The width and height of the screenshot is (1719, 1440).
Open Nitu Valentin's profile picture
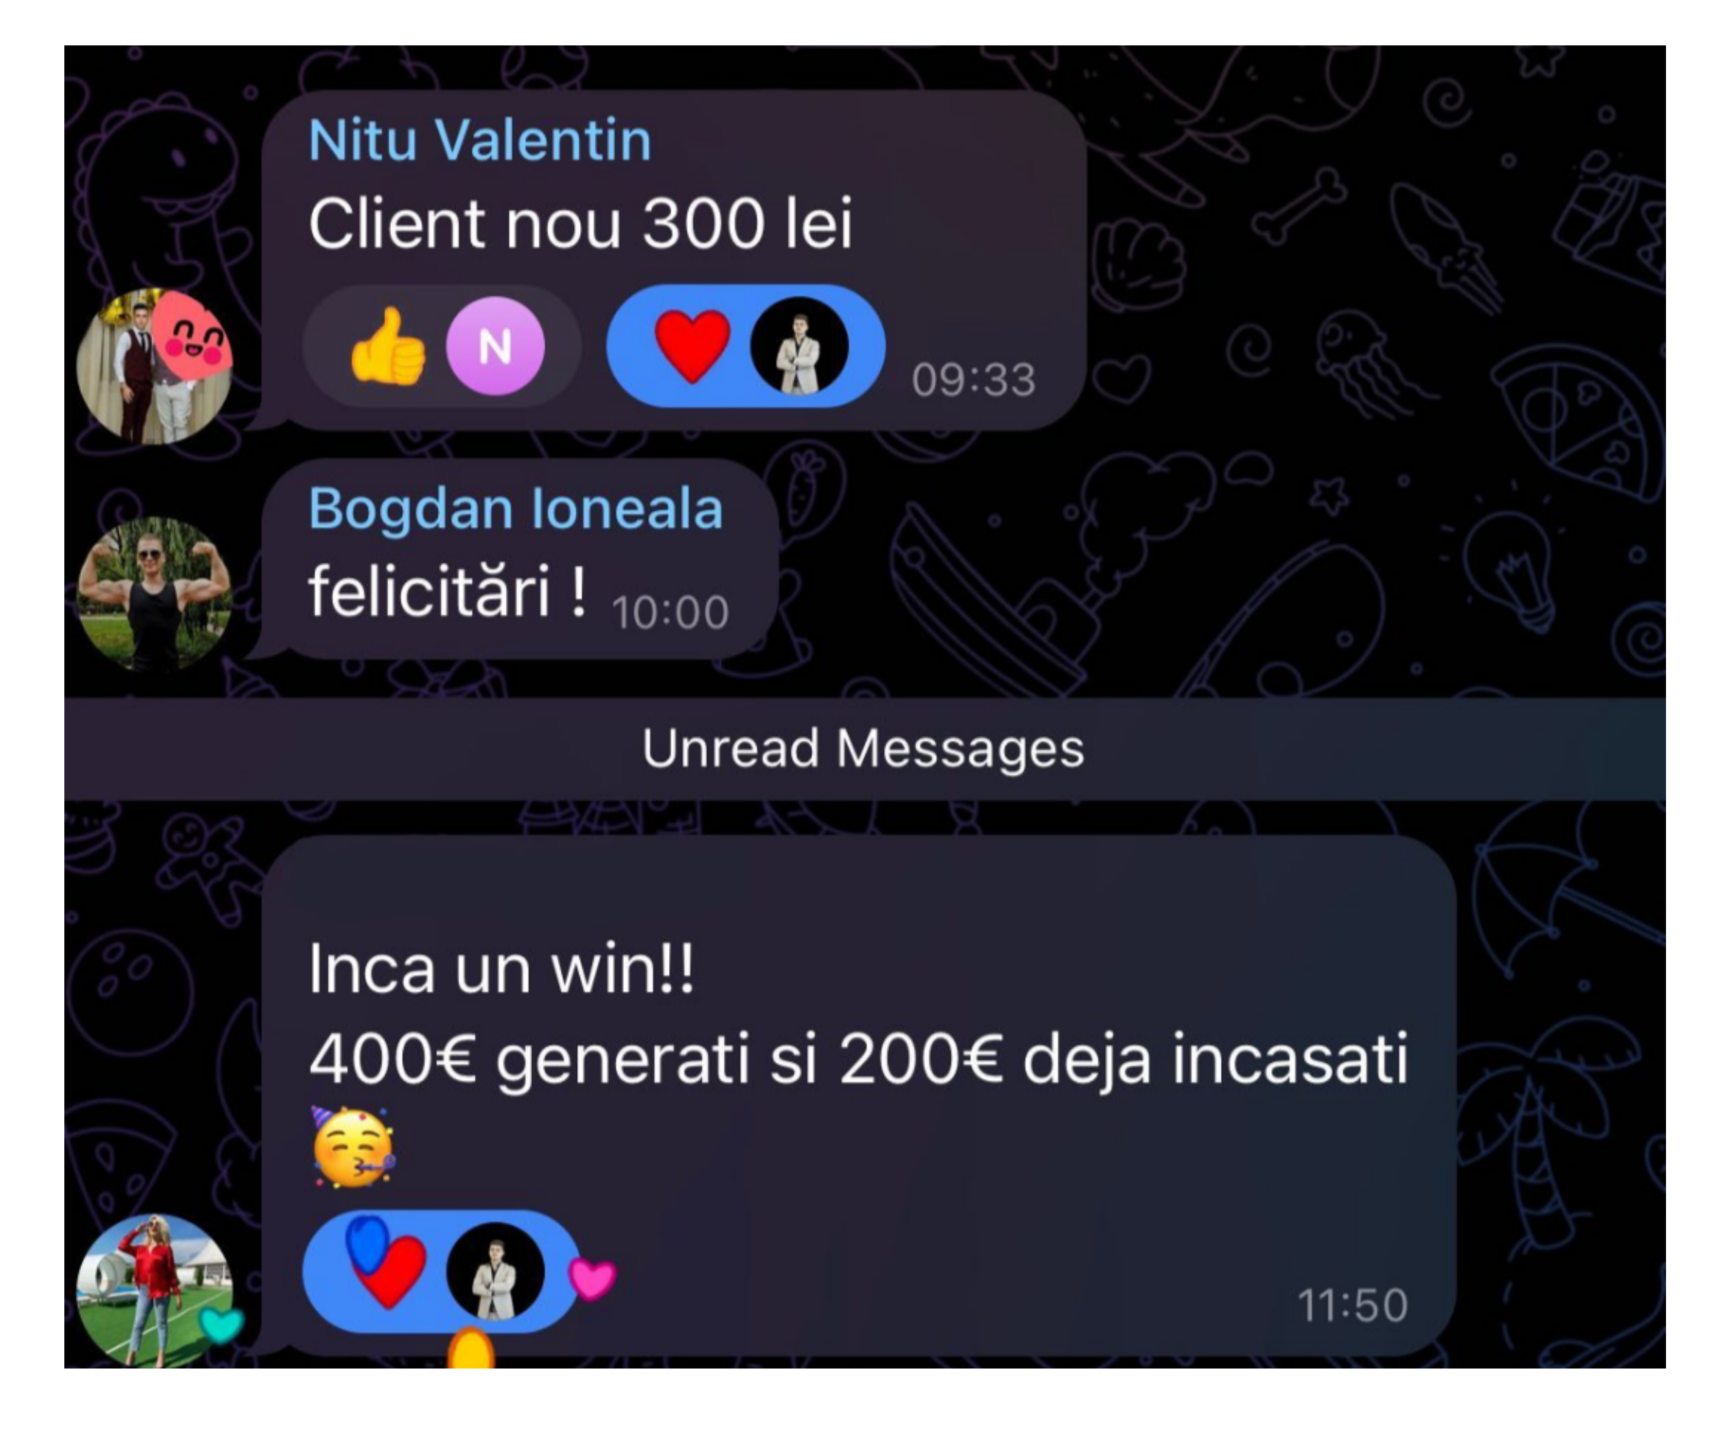click(154, 366)
